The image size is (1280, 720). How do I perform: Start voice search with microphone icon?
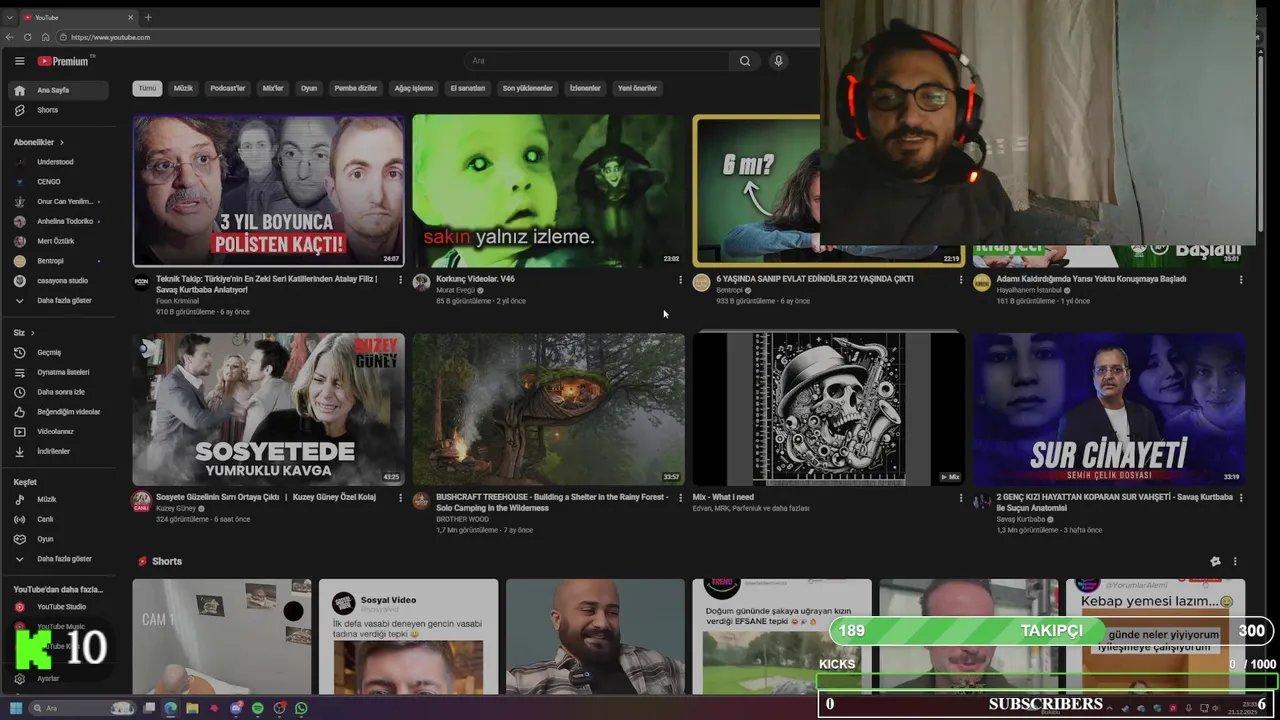tap(778, 61)
